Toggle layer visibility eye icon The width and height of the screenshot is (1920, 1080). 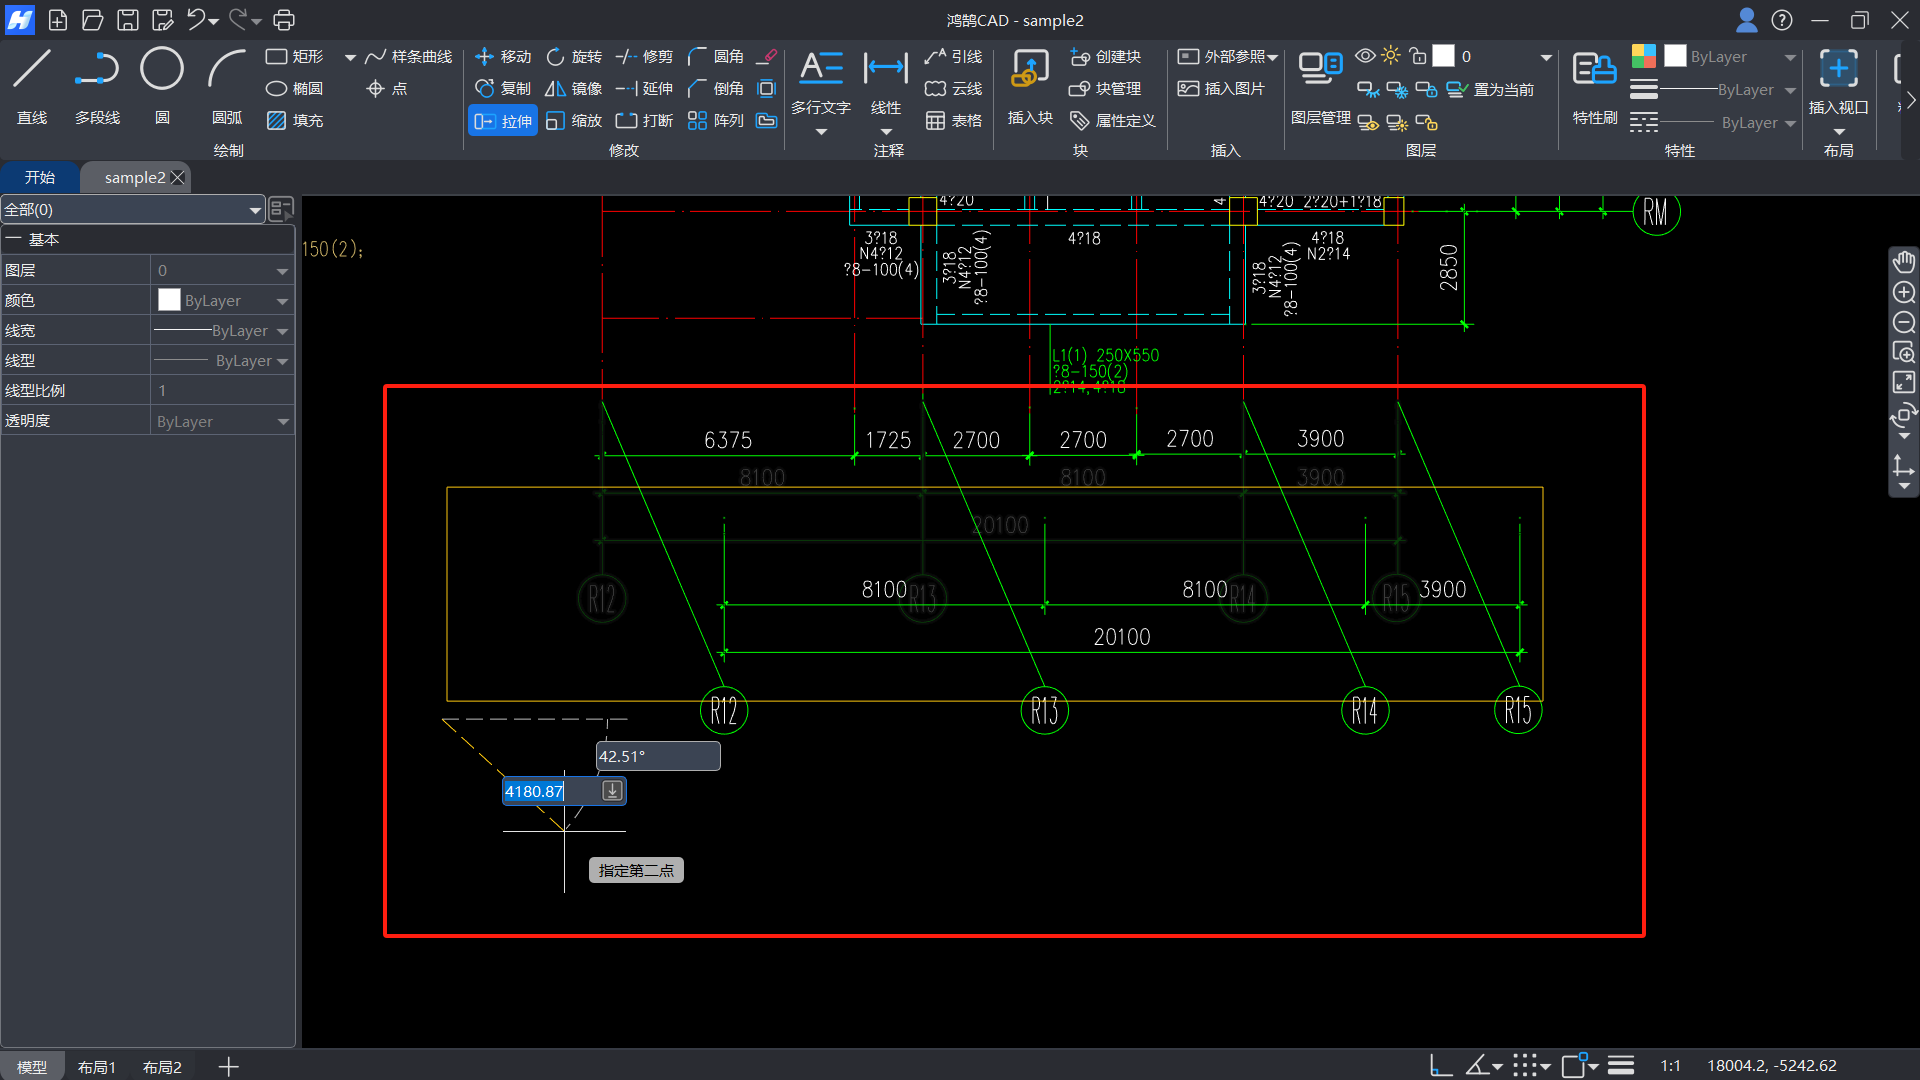1364,56
